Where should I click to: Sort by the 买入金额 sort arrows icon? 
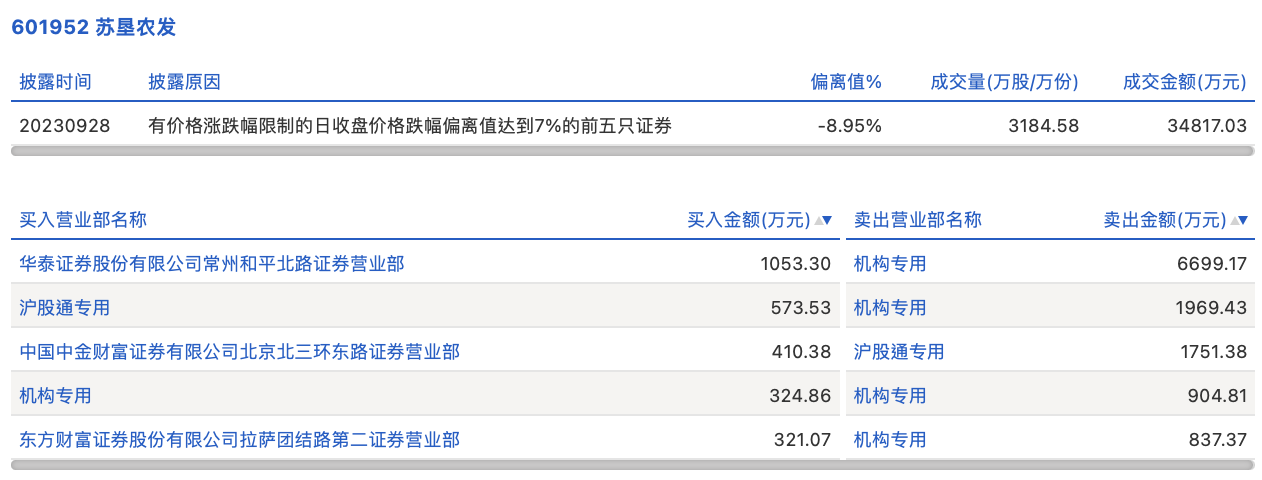click(x=824, y=220)
